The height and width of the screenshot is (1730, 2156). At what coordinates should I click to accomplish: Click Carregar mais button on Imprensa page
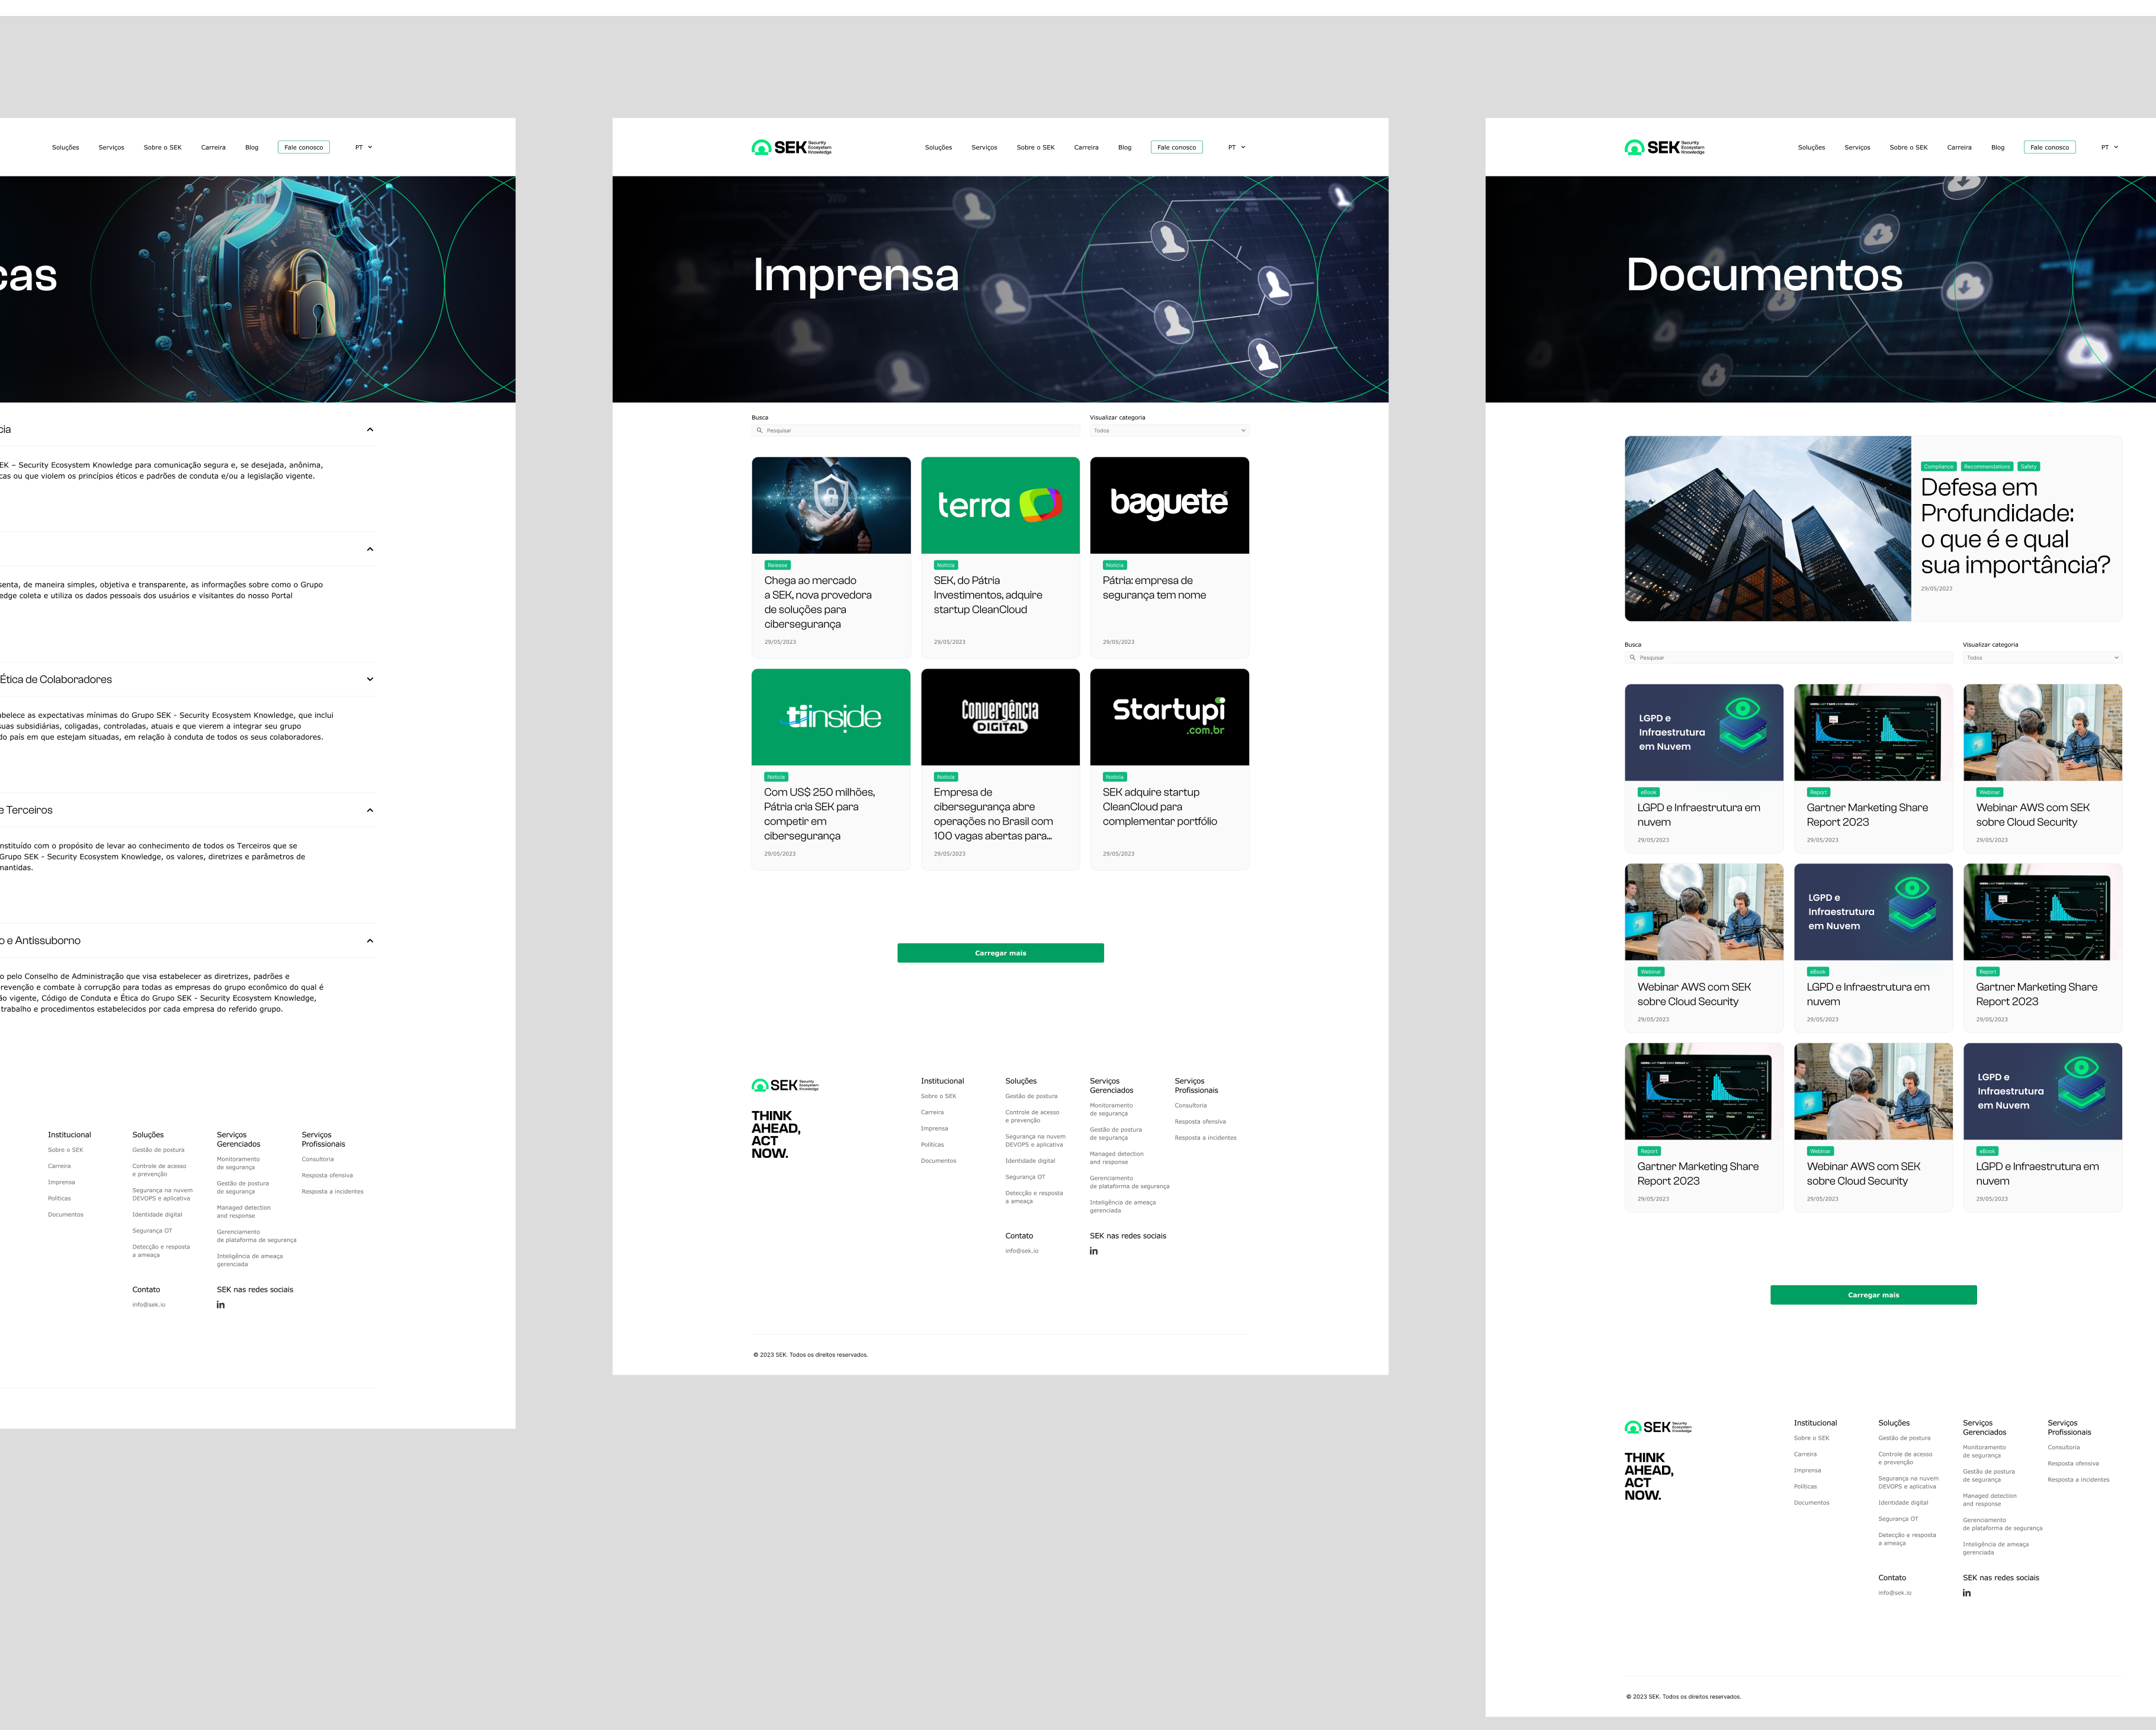(1000, 953)
